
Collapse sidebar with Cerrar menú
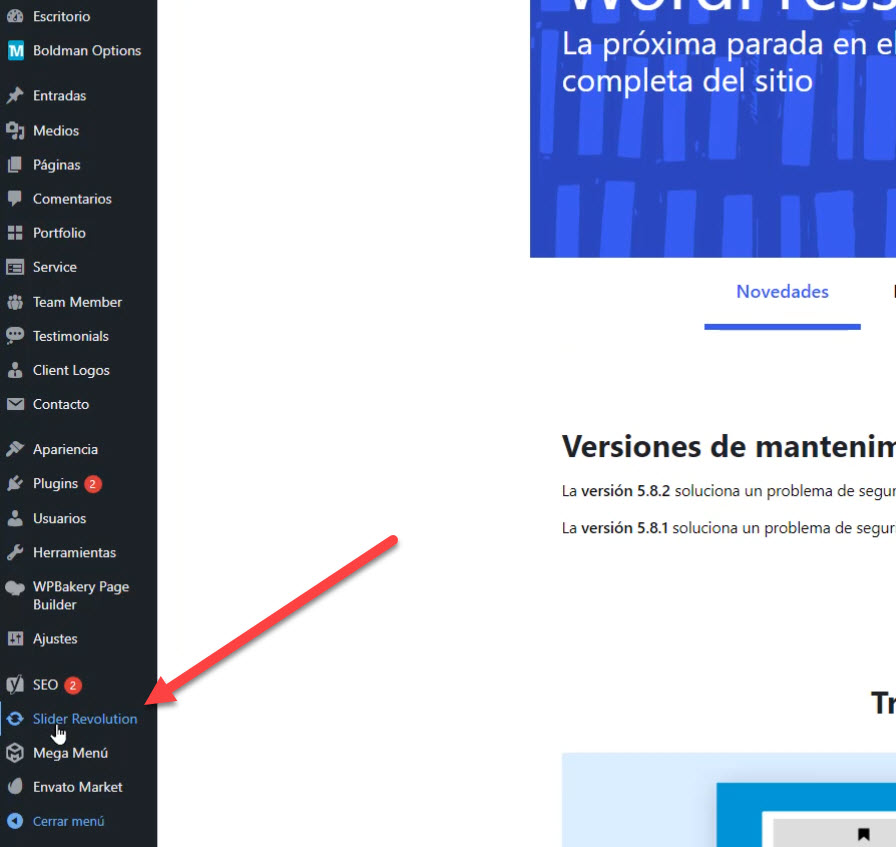[x=69, y=821]
